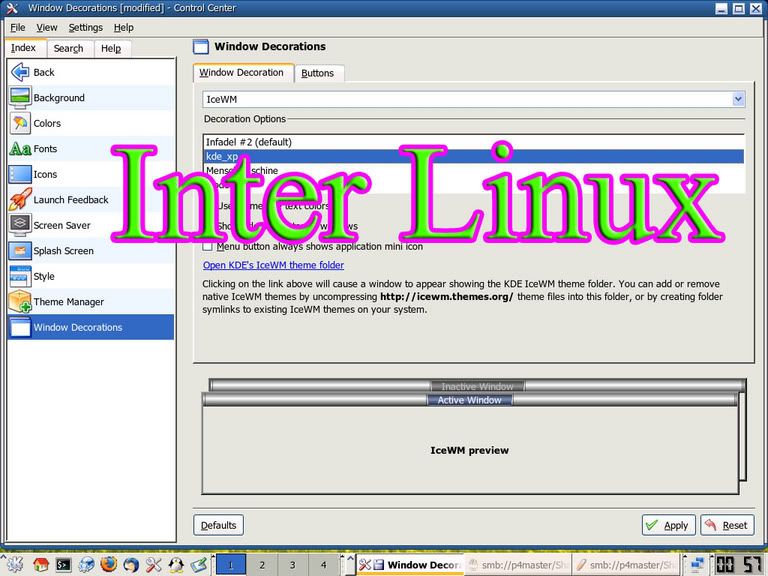This screenshot has height=576, width=768.
Task: Open Background settings via its monitor icon
Action: point(20,97)
